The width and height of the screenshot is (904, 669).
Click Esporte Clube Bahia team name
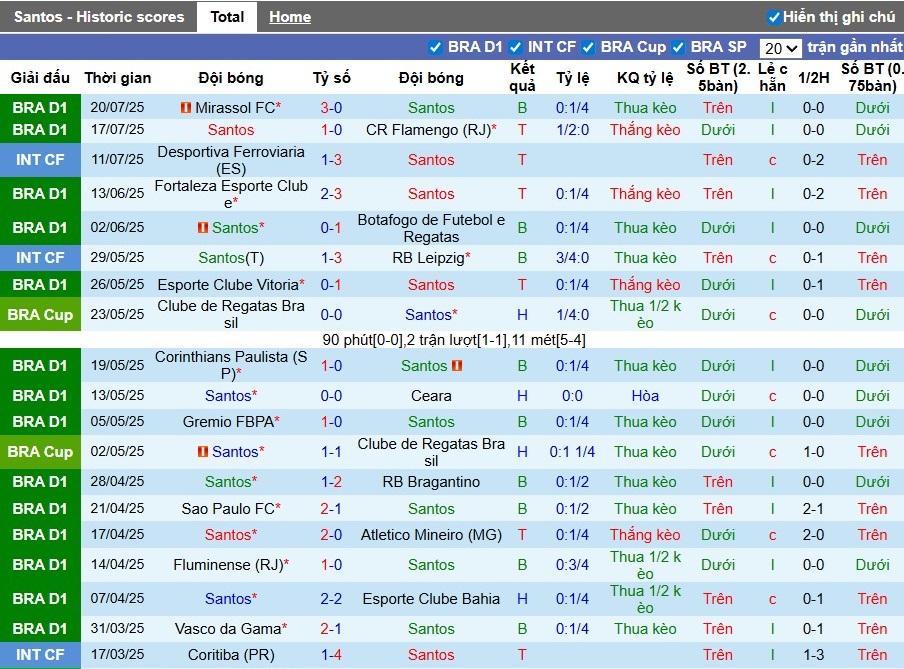click(431, 599)
